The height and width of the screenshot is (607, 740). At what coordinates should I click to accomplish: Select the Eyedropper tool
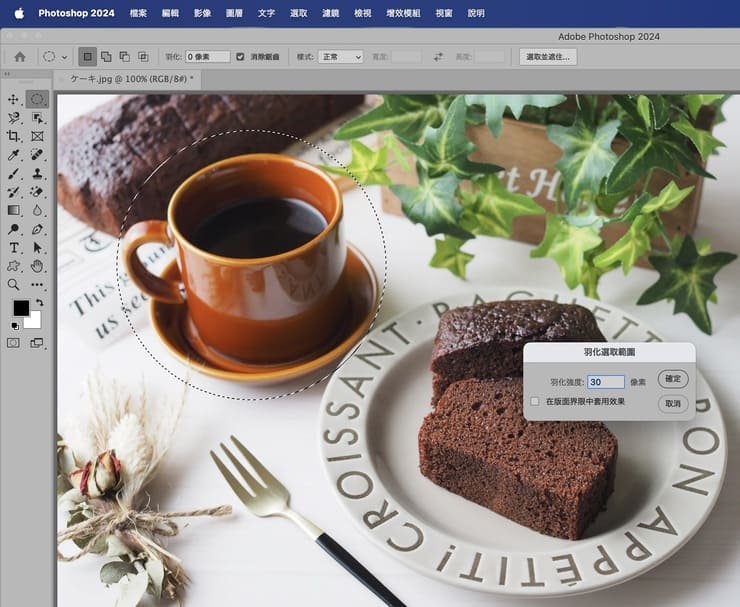click(x=13, y=155)
